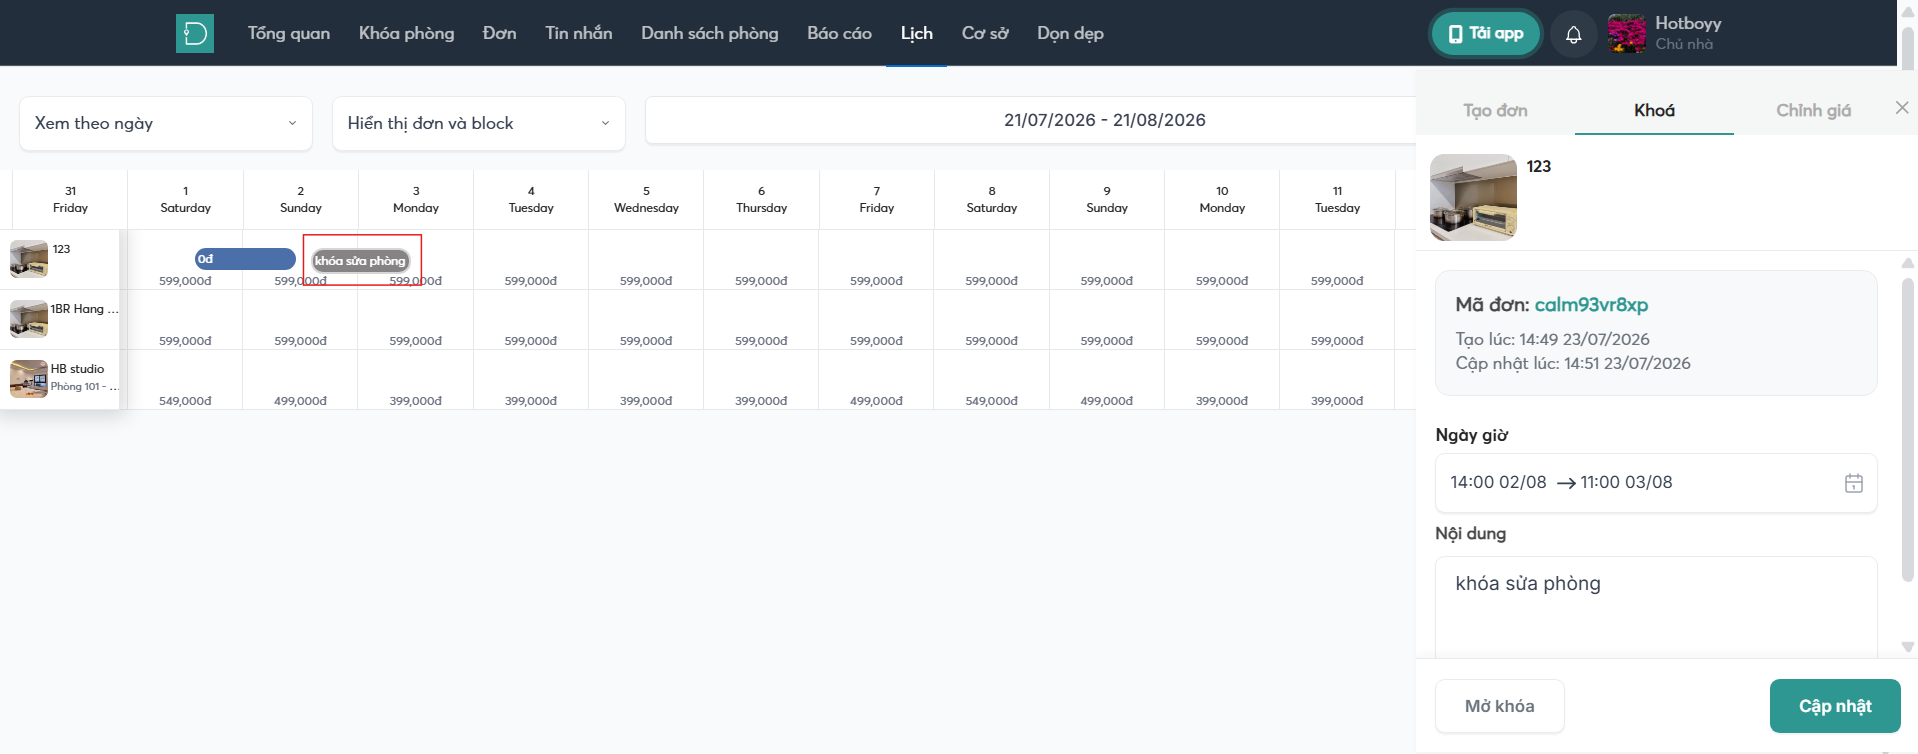The width and height of the screenshot is (1918, 754).
Task: Click the 1 Saturday column header
Action: (x=185, y=199)
